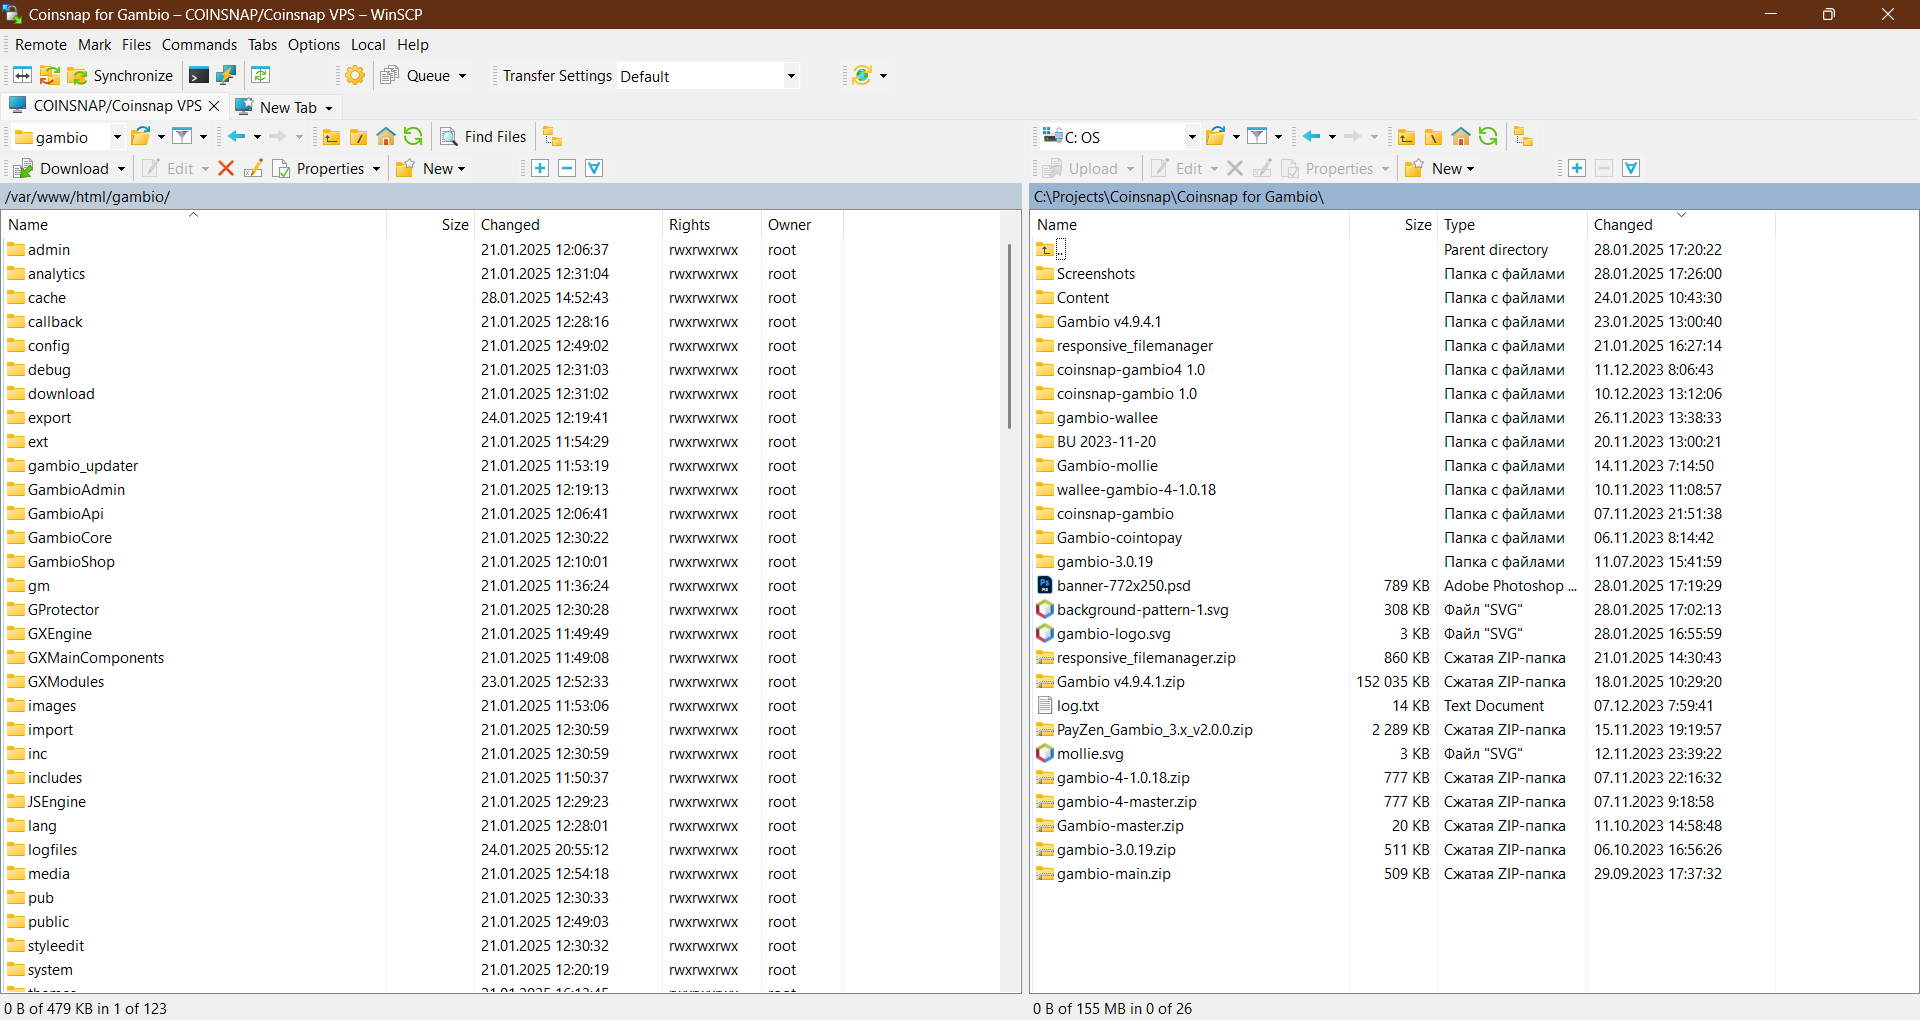Click local panel back arrow
Screen dimensions: 1920x1020
click(1312, 137)
